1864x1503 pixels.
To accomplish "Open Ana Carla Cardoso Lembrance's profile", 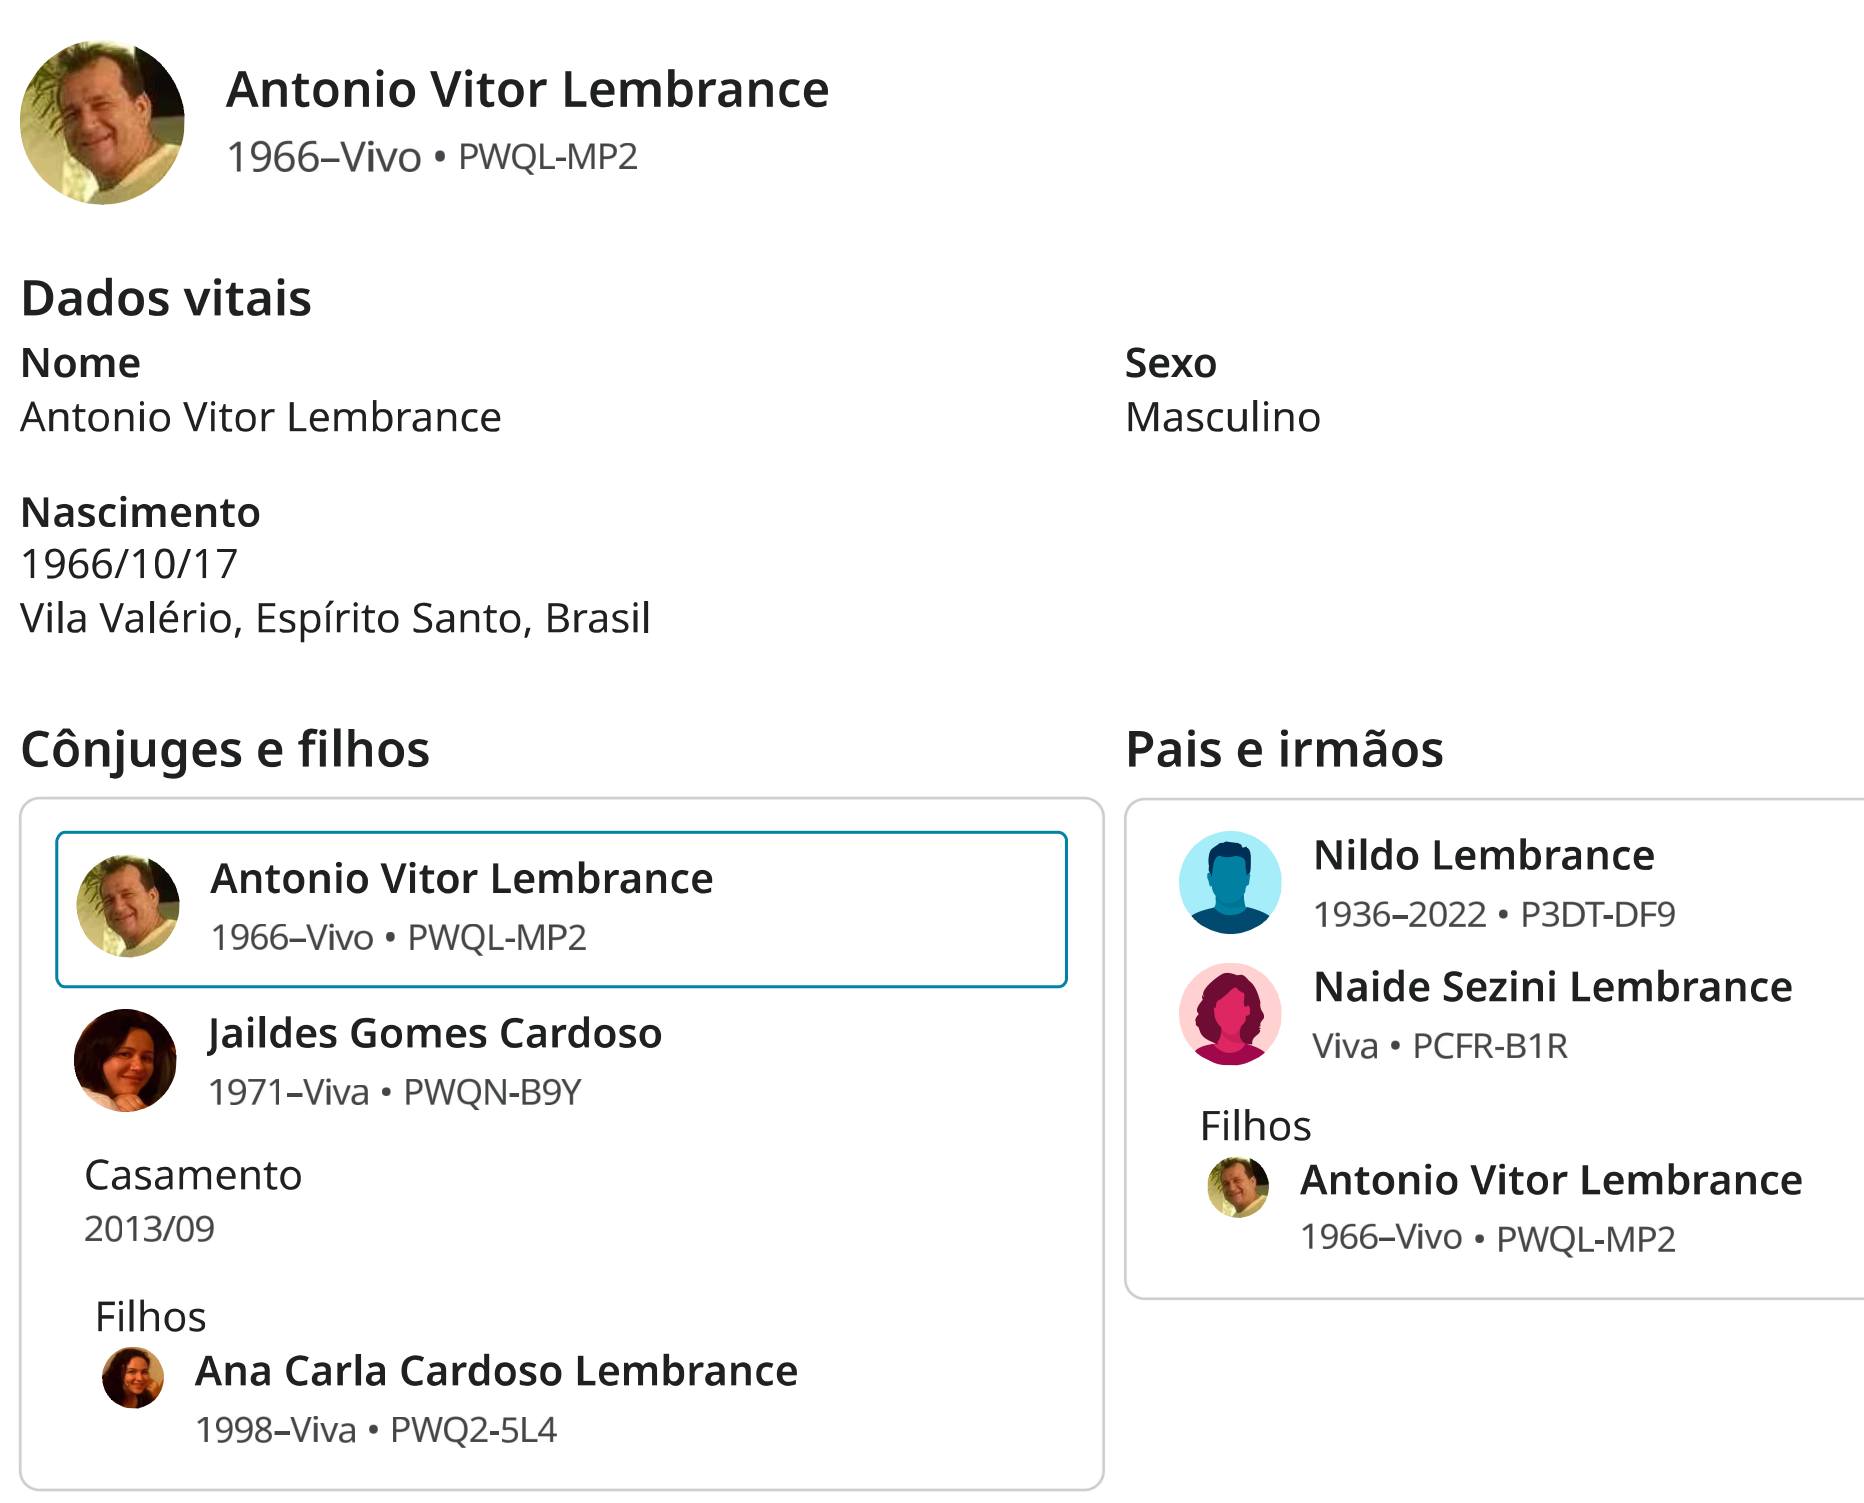I will (x=496, y=1371).
